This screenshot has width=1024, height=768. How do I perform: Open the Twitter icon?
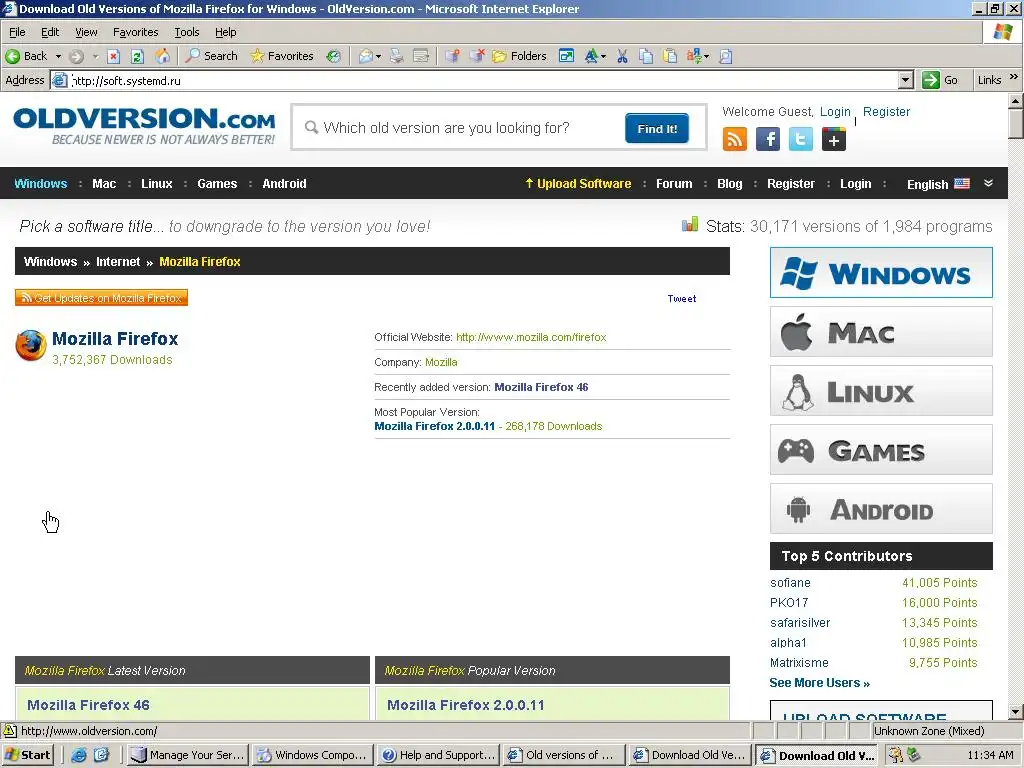(x=801, y=139)
